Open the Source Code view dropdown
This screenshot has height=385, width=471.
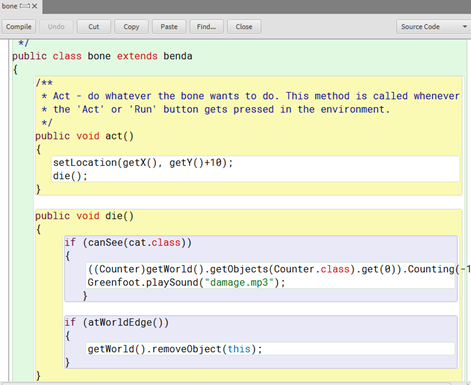click(433, 27)
